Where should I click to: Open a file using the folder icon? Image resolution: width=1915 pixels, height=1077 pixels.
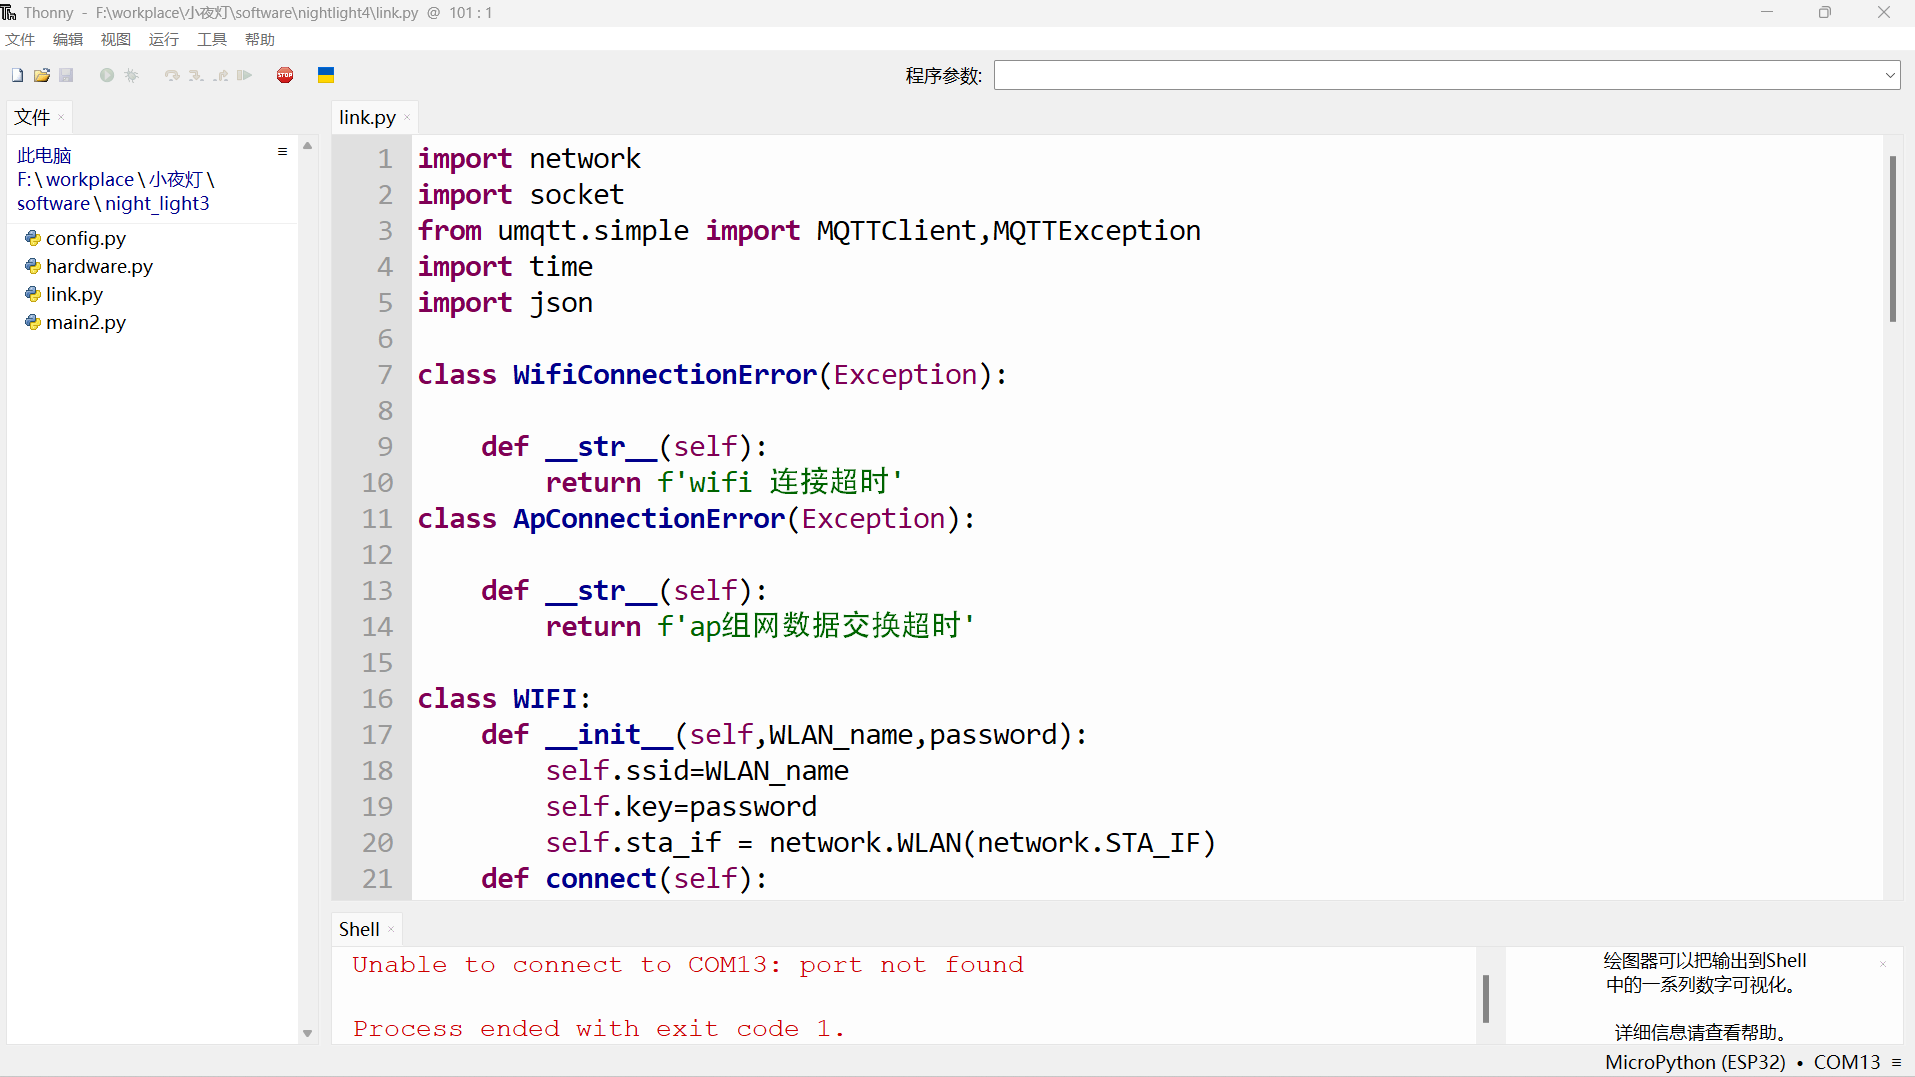pos(42,75)
